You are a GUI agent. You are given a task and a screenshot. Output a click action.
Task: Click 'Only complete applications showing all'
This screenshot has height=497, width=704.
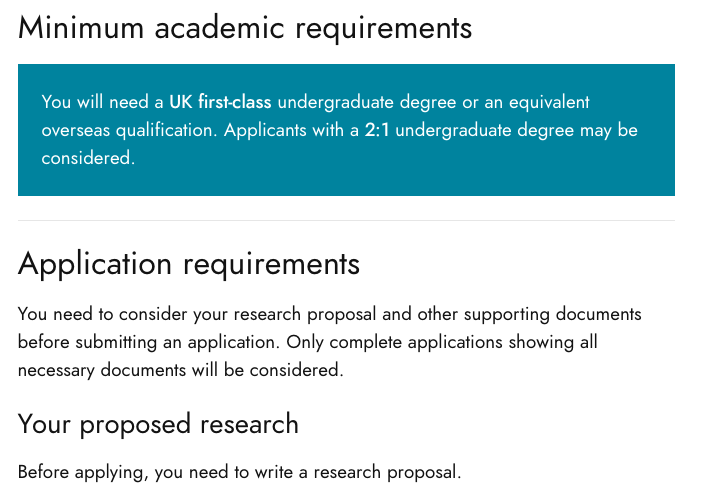[442, 342]
